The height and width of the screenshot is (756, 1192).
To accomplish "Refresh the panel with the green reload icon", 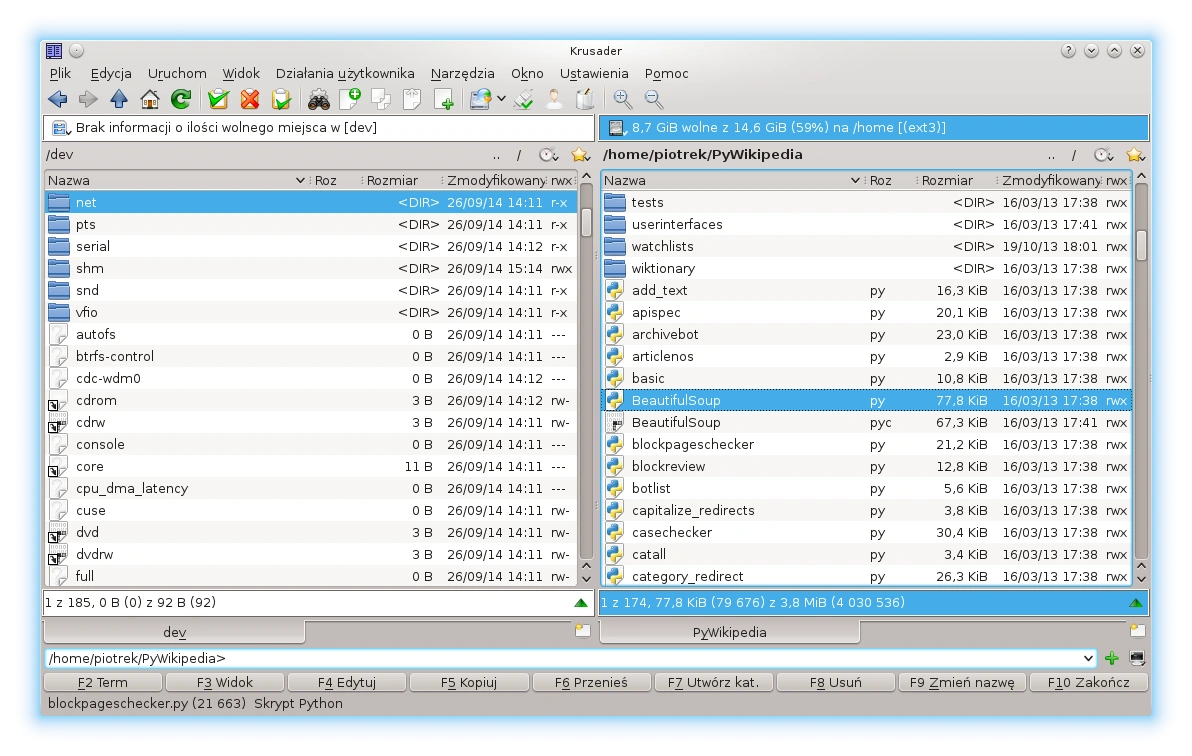I will pos(181,99).
